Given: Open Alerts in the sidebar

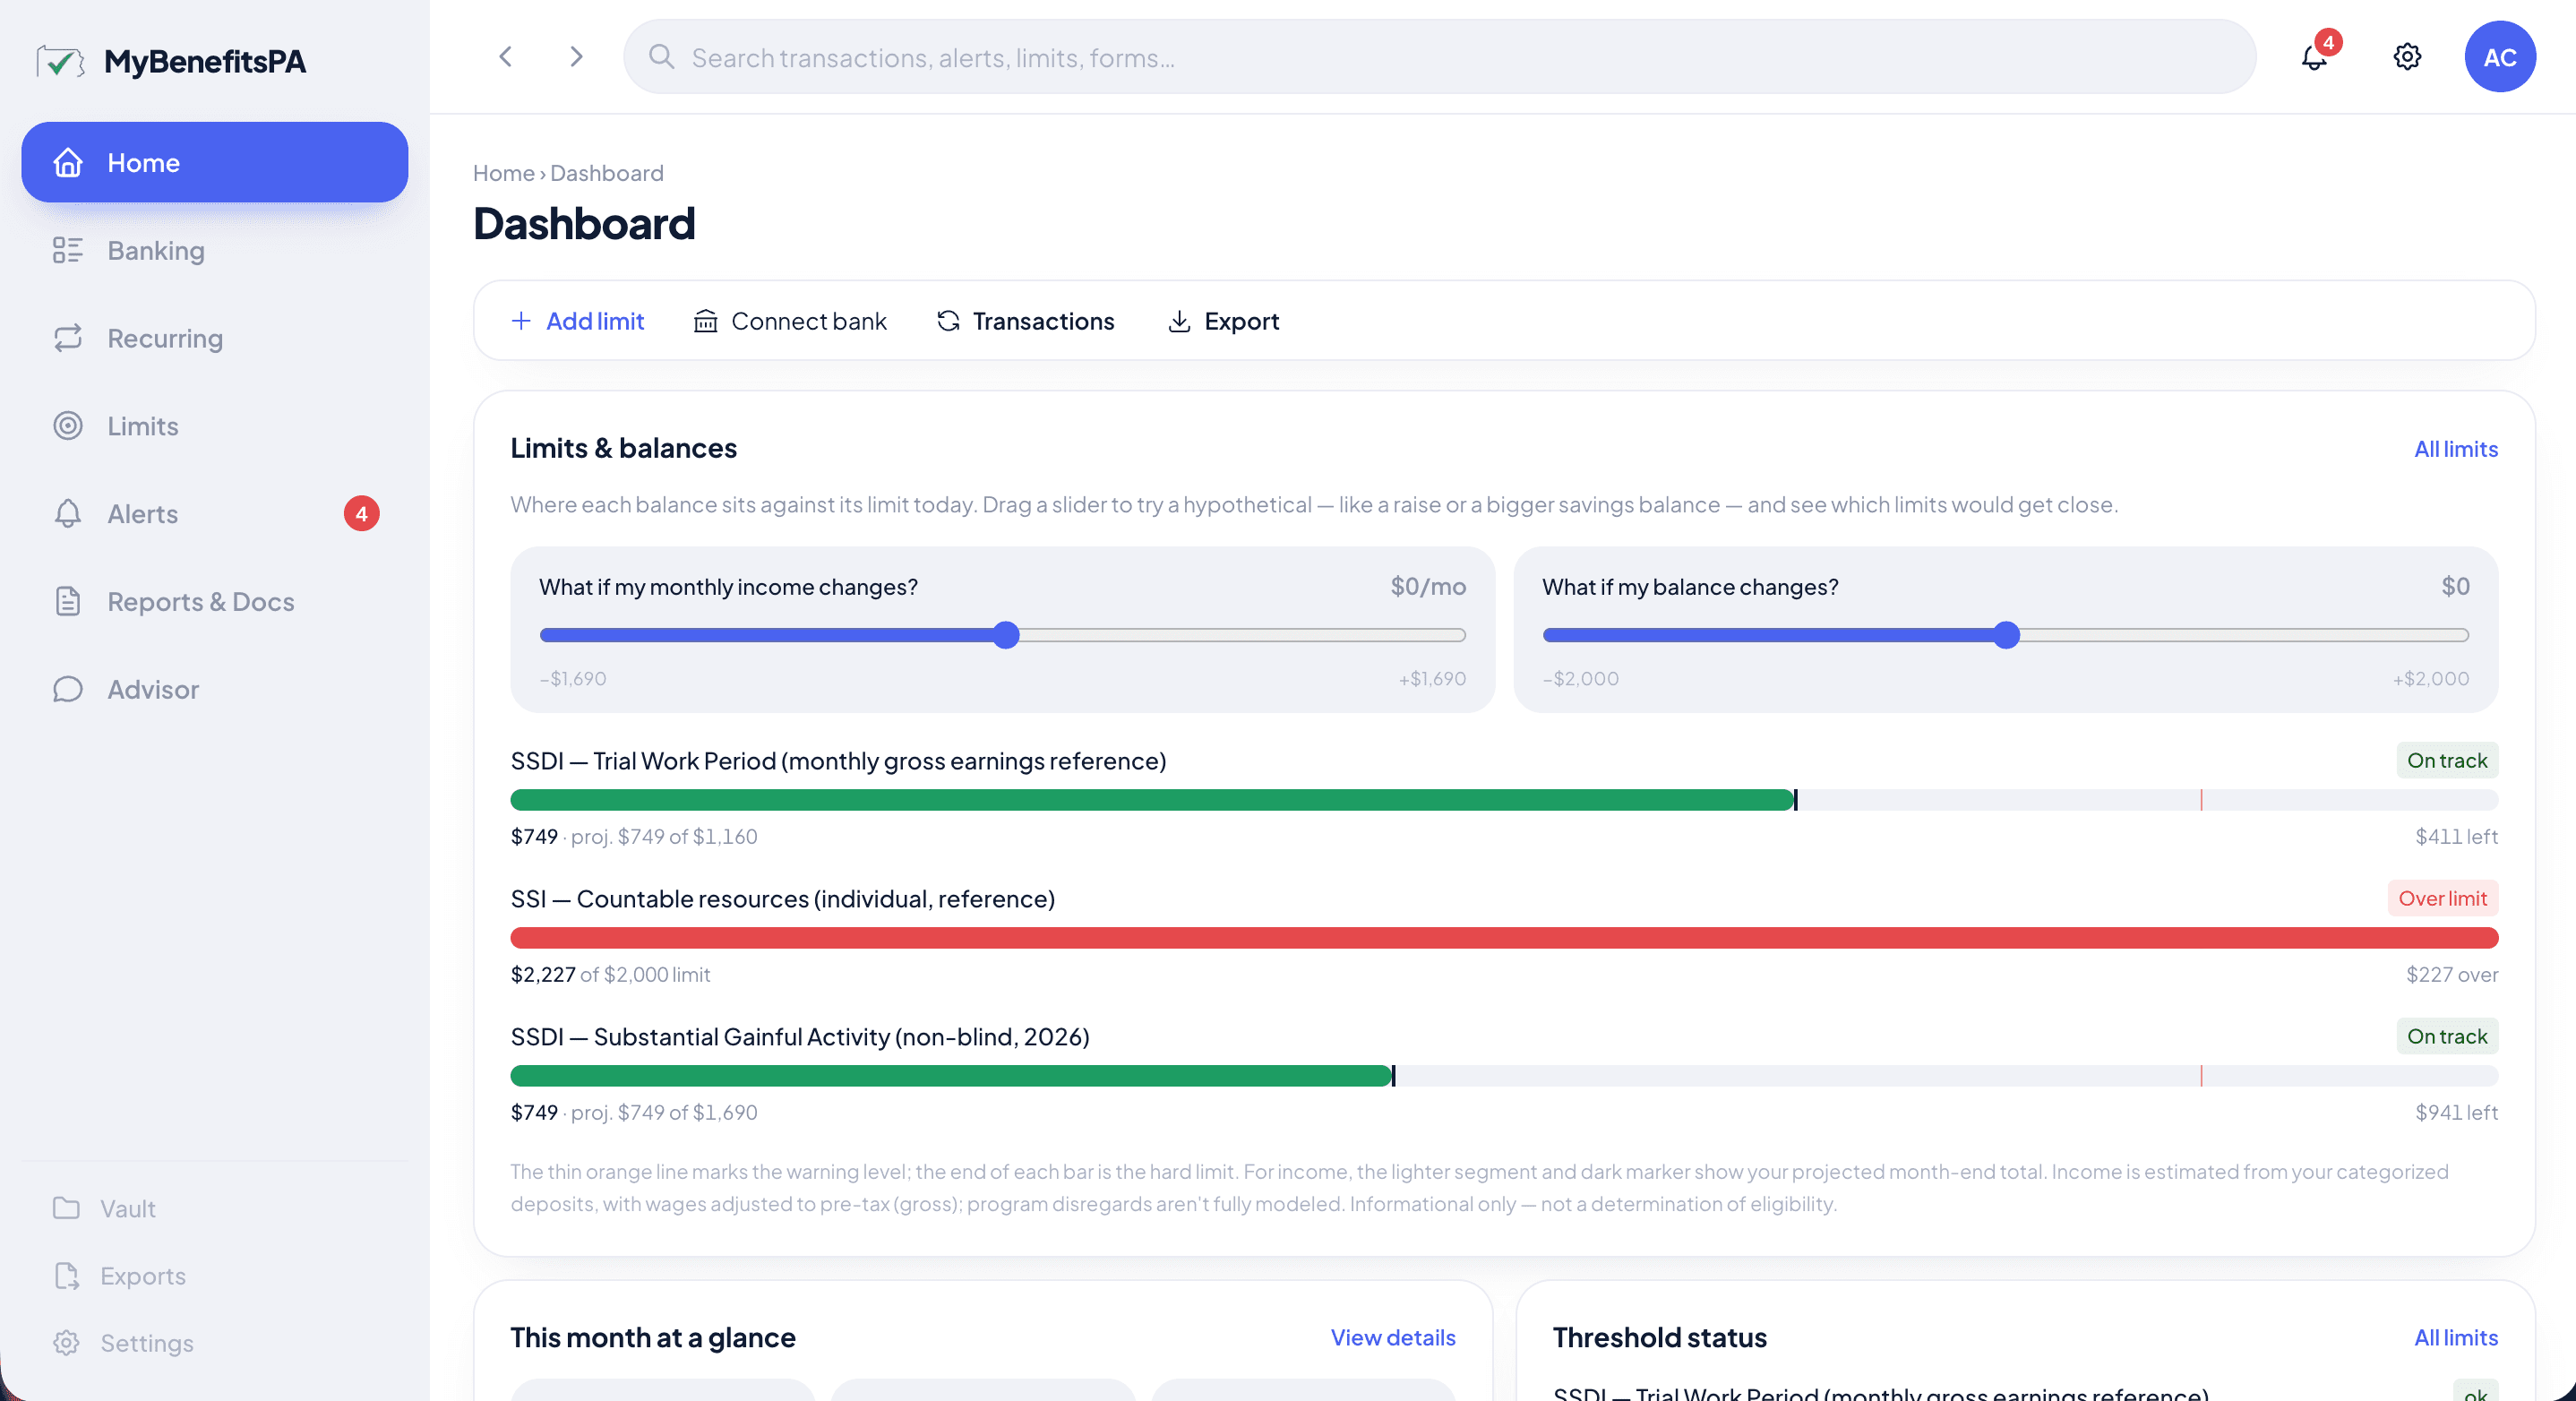Looking at the screenshot, I should click(214, 514).
